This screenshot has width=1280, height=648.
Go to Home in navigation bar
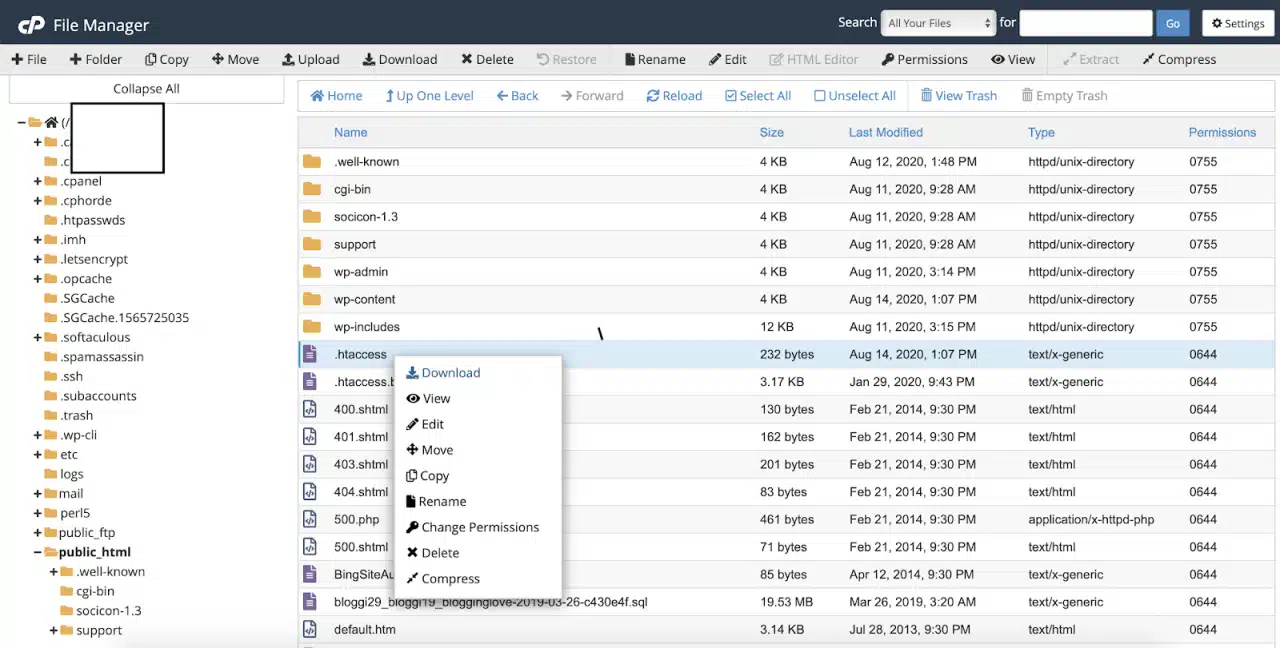pyautogui.click(x=336, y=95)
